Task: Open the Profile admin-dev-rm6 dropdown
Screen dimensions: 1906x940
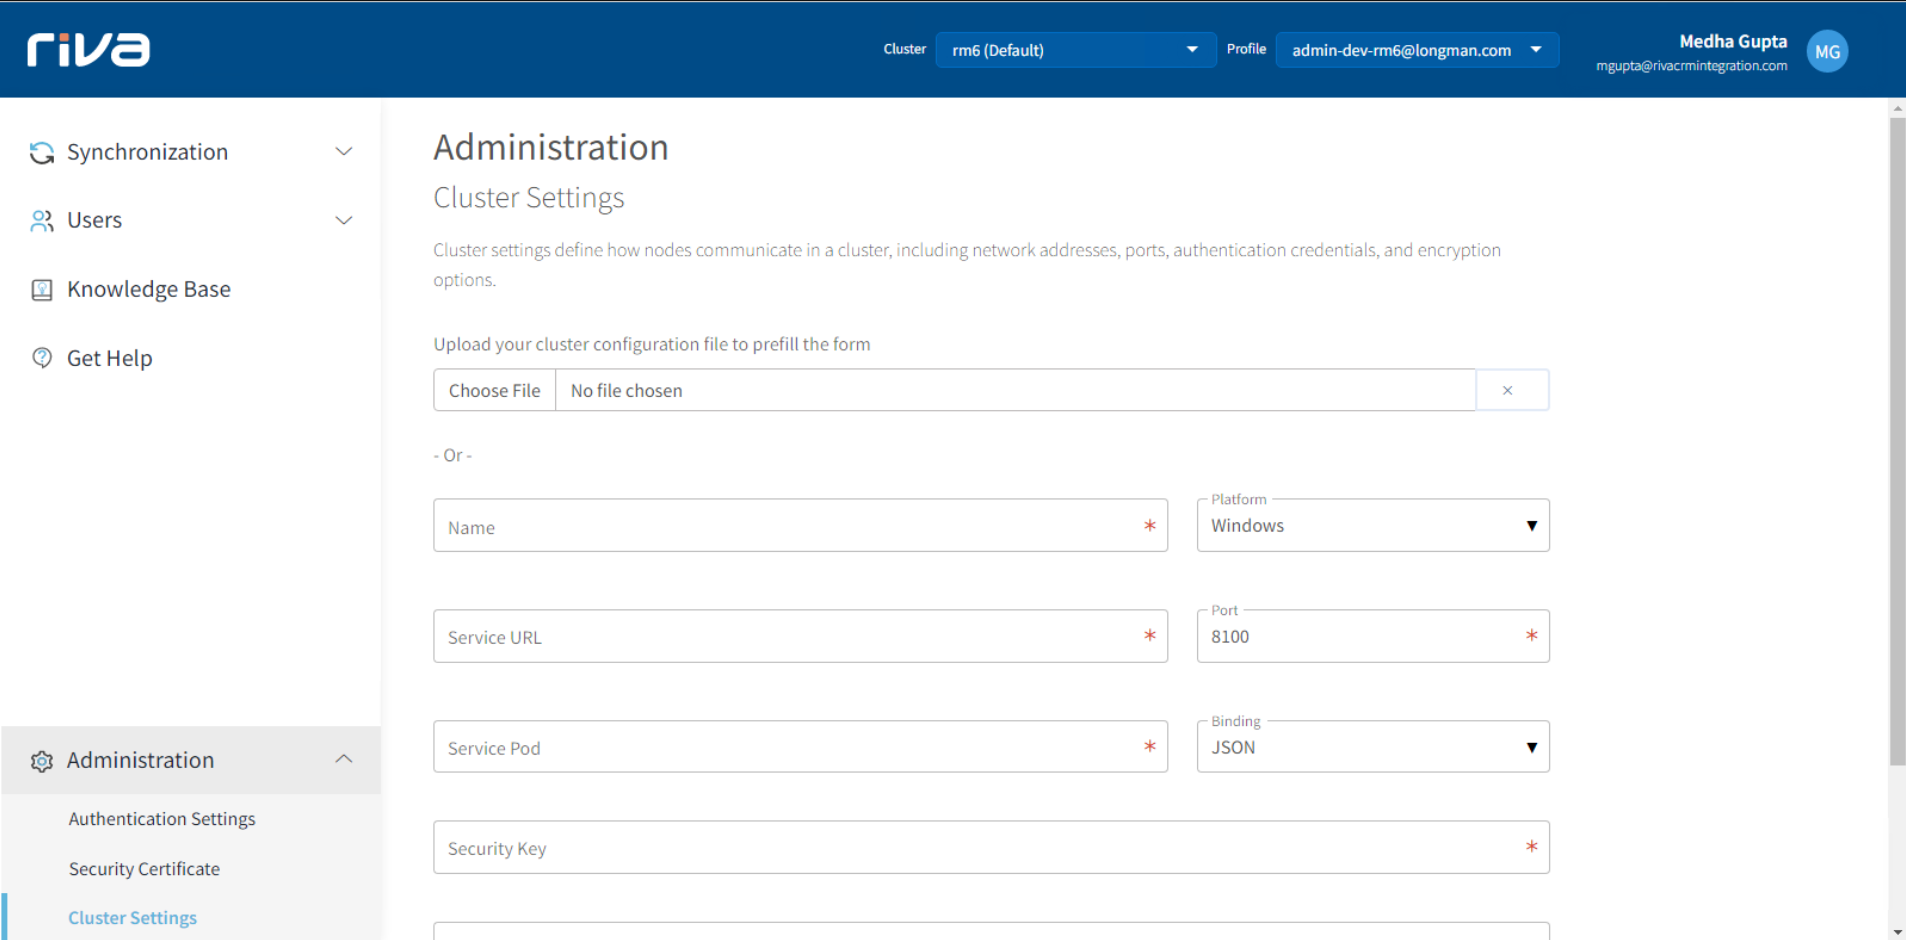Action: point(1417,50)
